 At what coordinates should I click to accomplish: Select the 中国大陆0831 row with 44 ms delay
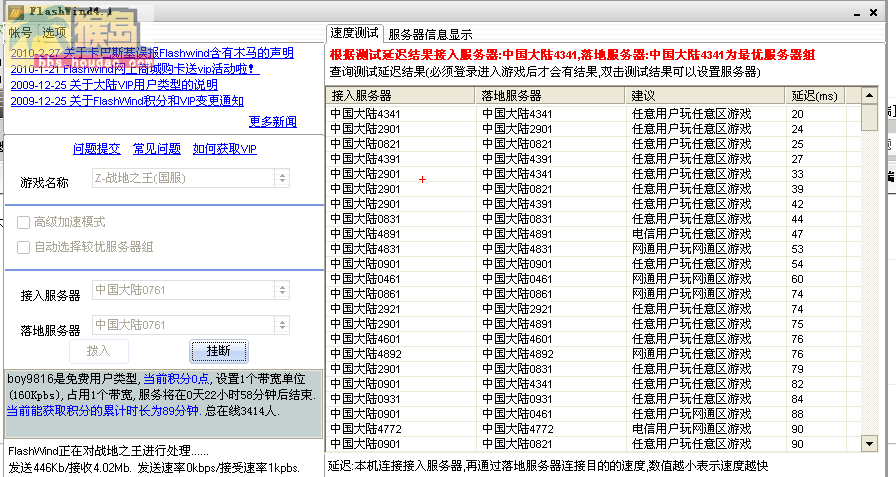[x=593, y=219]
